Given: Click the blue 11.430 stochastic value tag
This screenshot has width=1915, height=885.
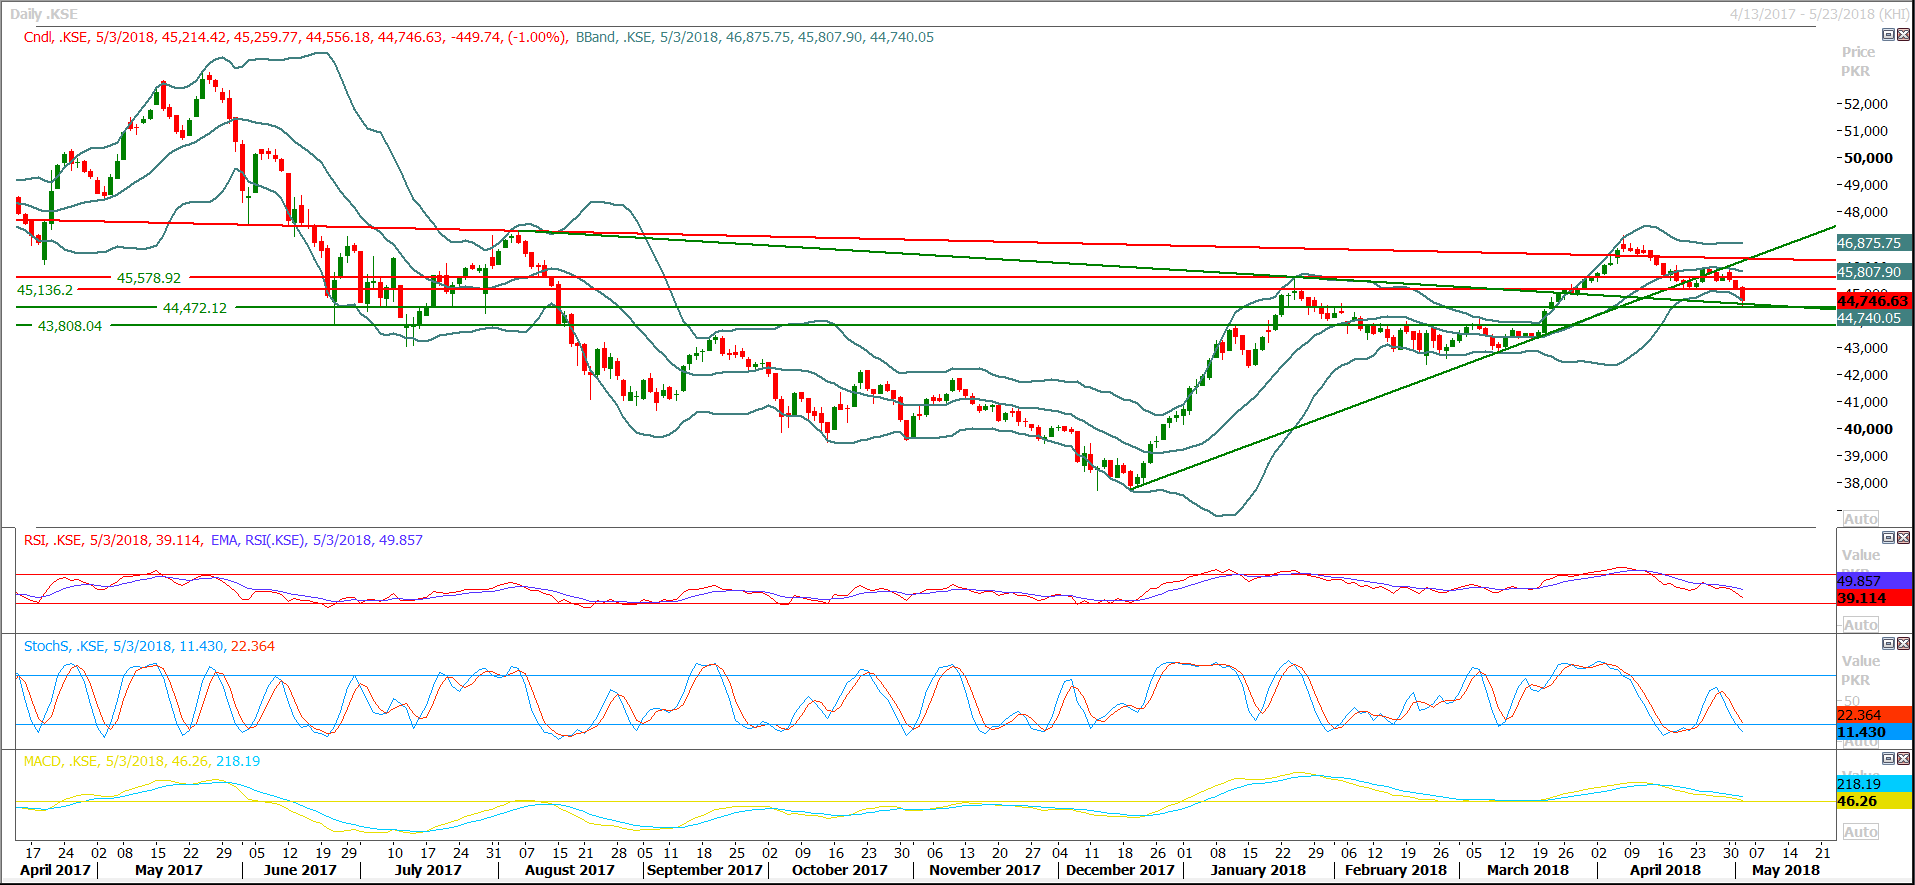Looking at the screenshot, I should click(x=1874, y=732).
